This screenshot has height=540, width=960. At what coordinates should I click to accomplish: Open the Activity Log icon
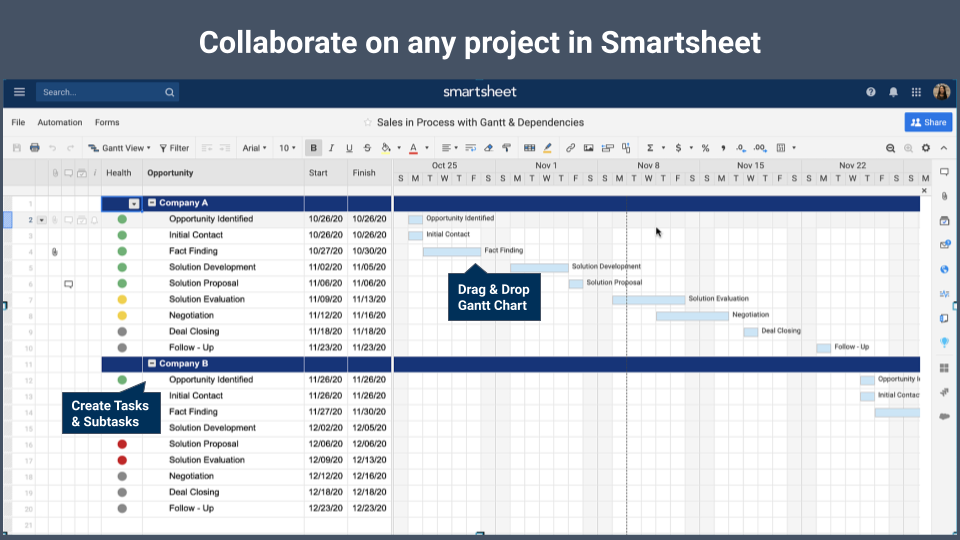tap(944, 294)
